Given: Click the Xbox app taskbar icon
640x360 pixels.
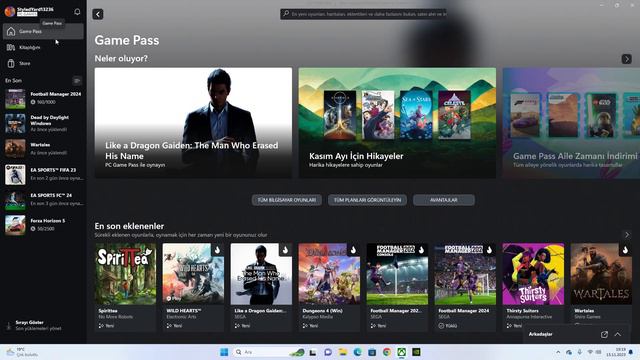Looking at the screenshot, I should 402,352.
